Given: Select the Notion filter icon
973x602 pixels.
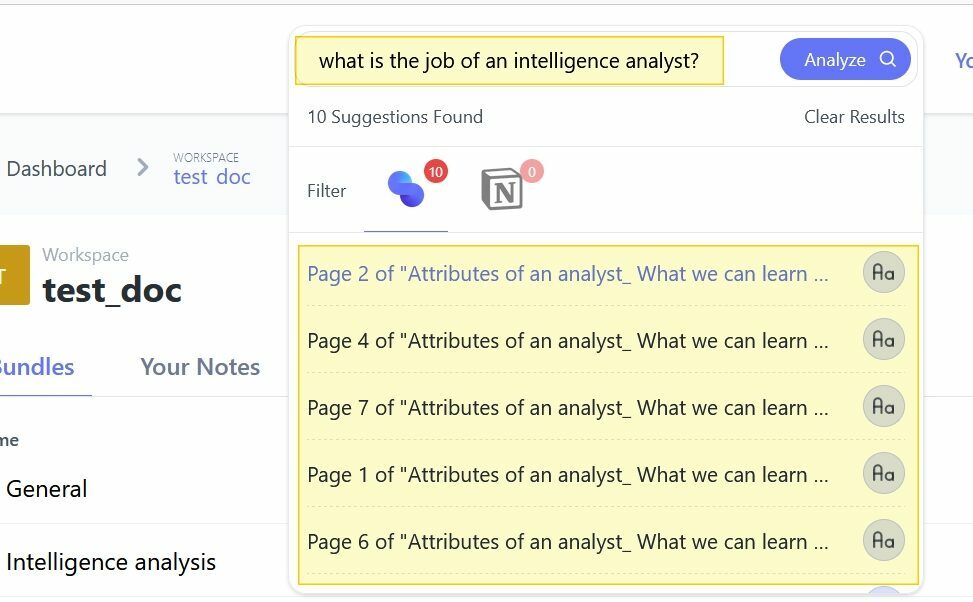Looking at the screenshot, I should pos(502,189).
